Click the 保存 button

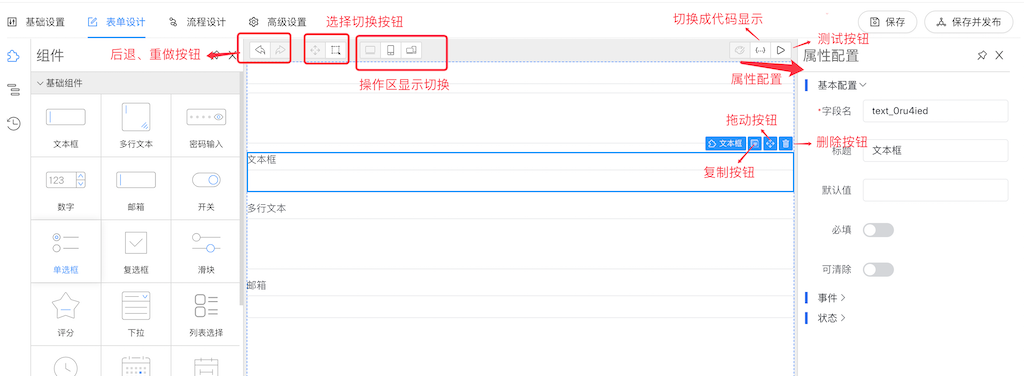pyautogui.click(x=887, y=22)
